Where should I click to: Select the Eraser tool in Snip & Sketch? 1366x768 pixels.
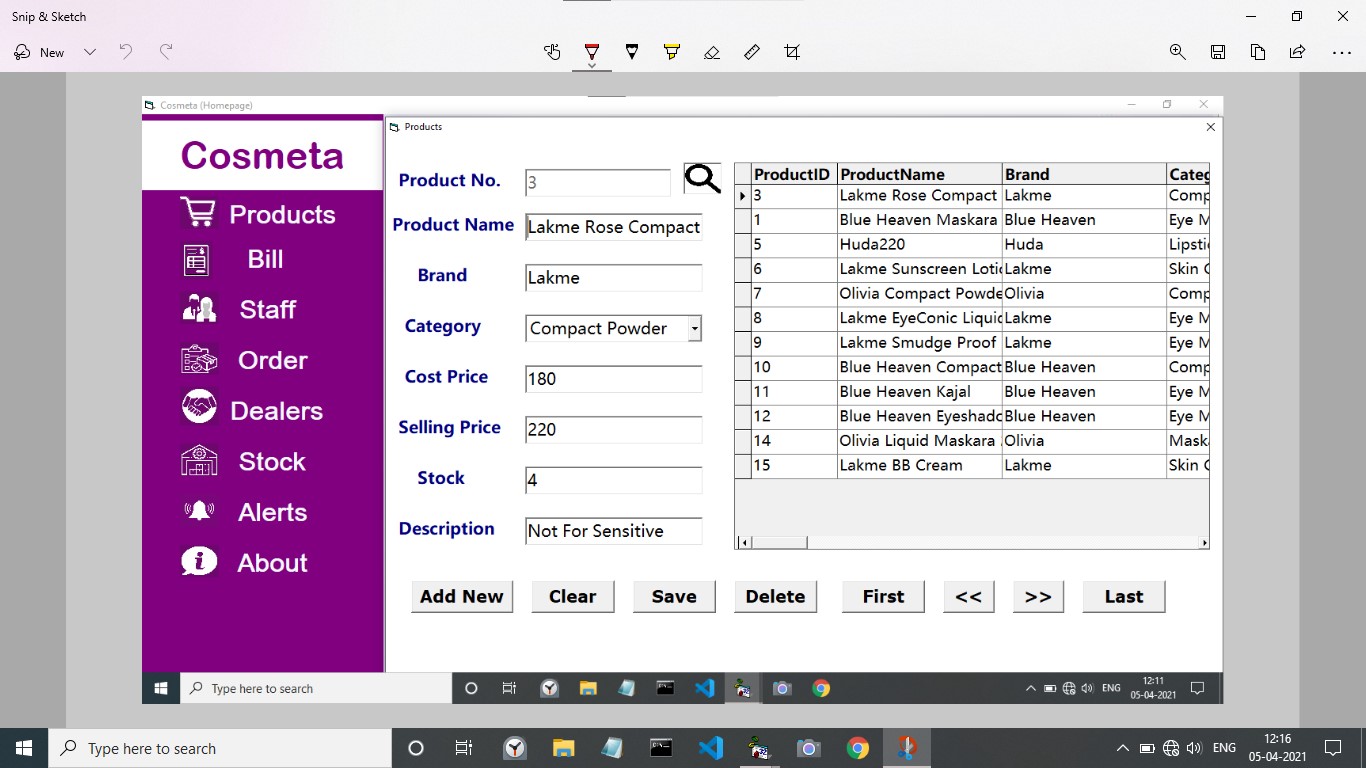coord(712,51)
